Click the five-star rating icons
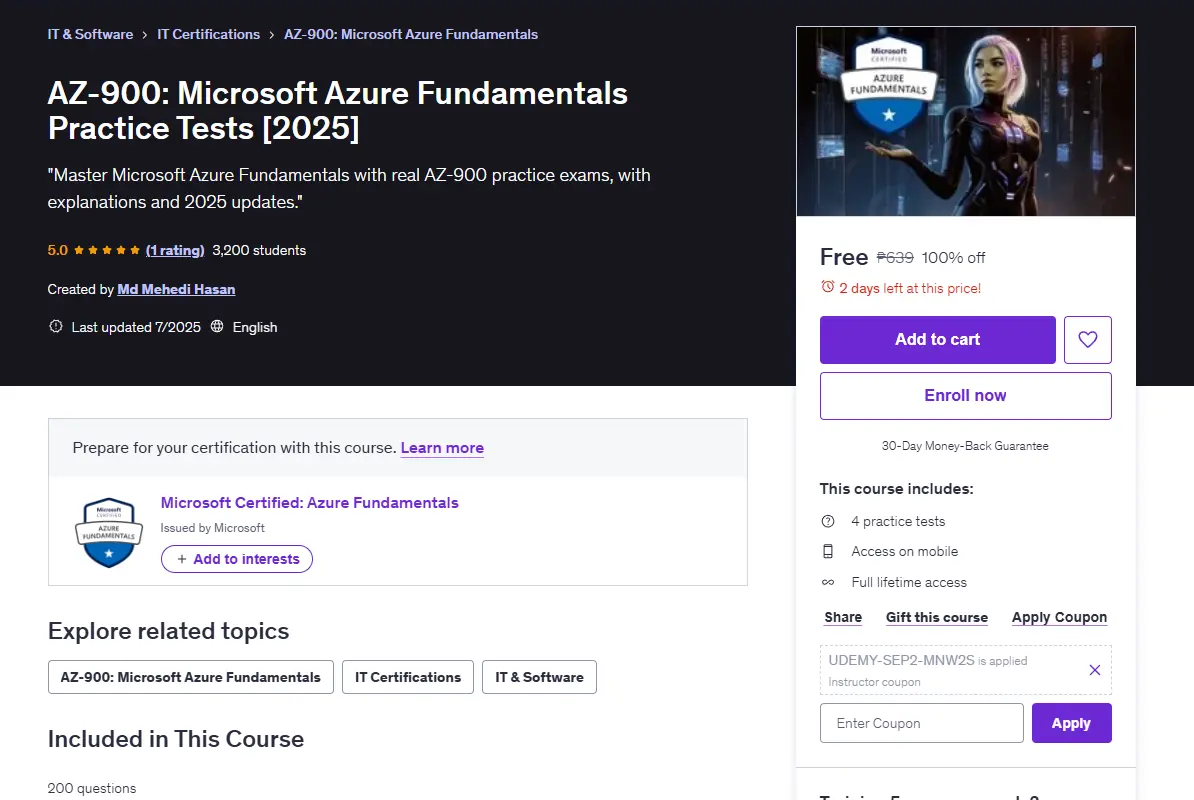 [107, 250]
